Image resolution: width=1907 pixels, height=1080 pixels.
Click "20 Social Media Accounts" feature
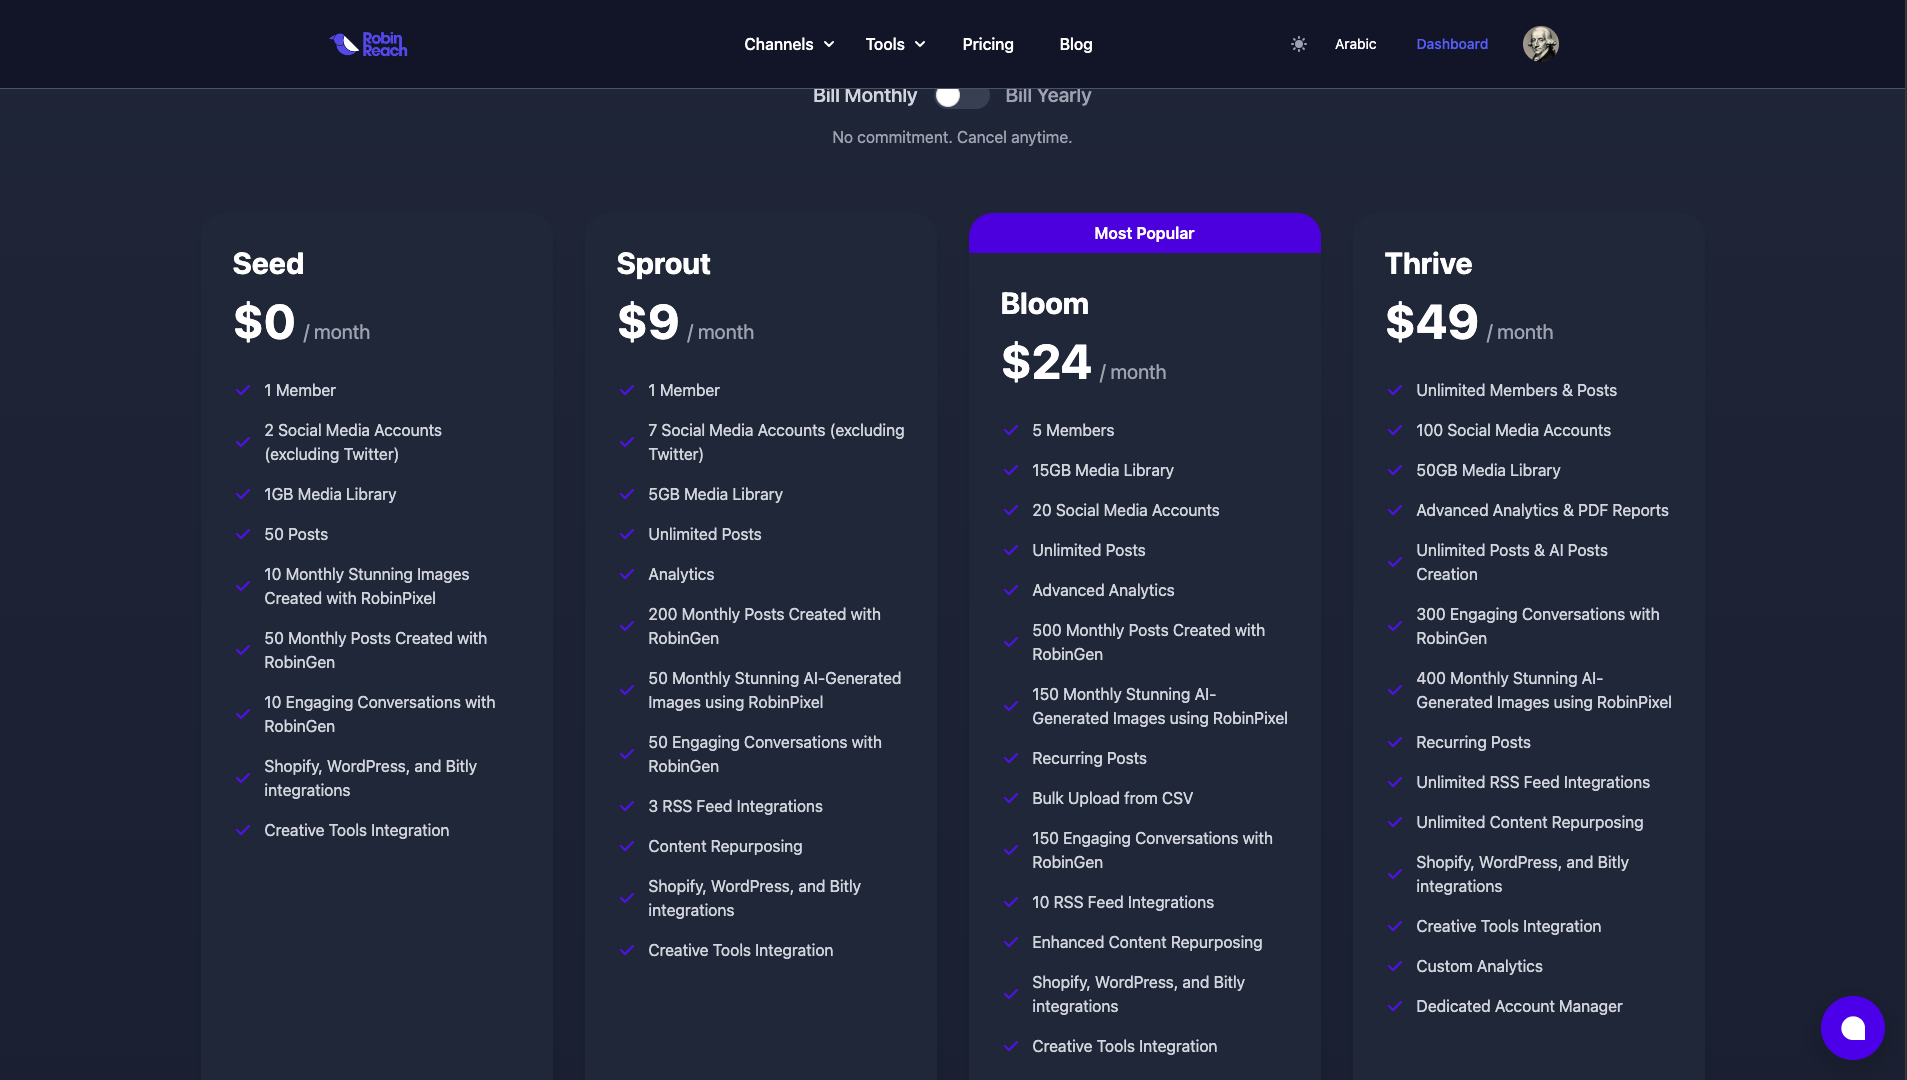click(1126, 510)
